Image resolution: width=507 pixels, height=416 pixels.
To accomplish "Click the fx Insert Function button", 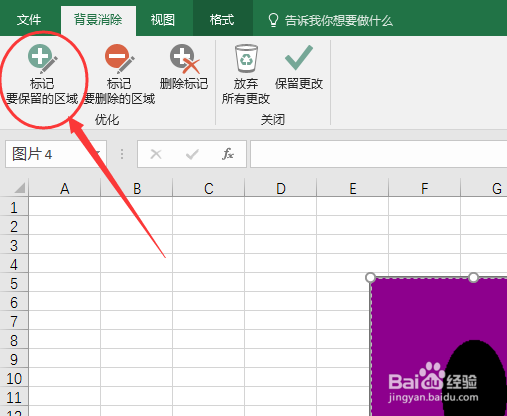I will coord(228,154).
